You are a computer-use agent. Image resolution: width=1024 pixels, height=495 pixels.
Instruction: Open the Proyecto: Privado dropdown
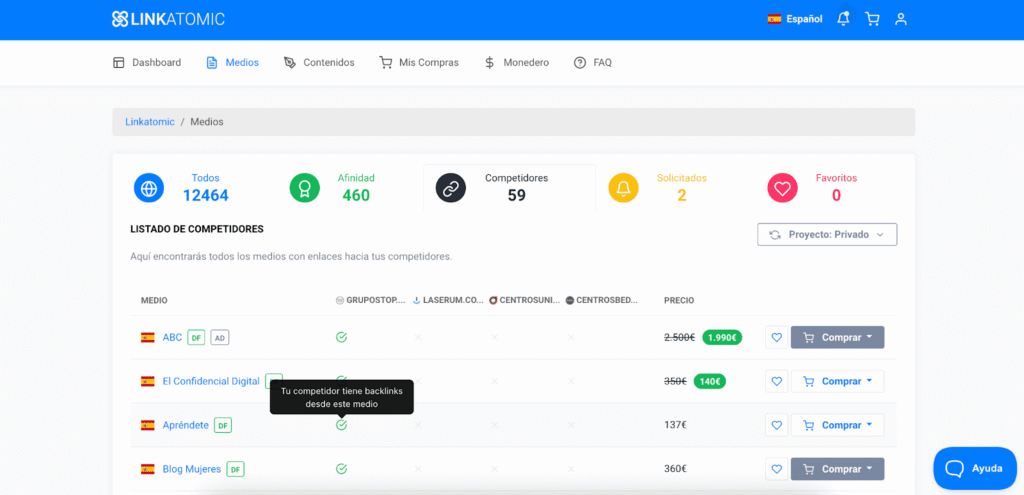(x=827, y=234)
